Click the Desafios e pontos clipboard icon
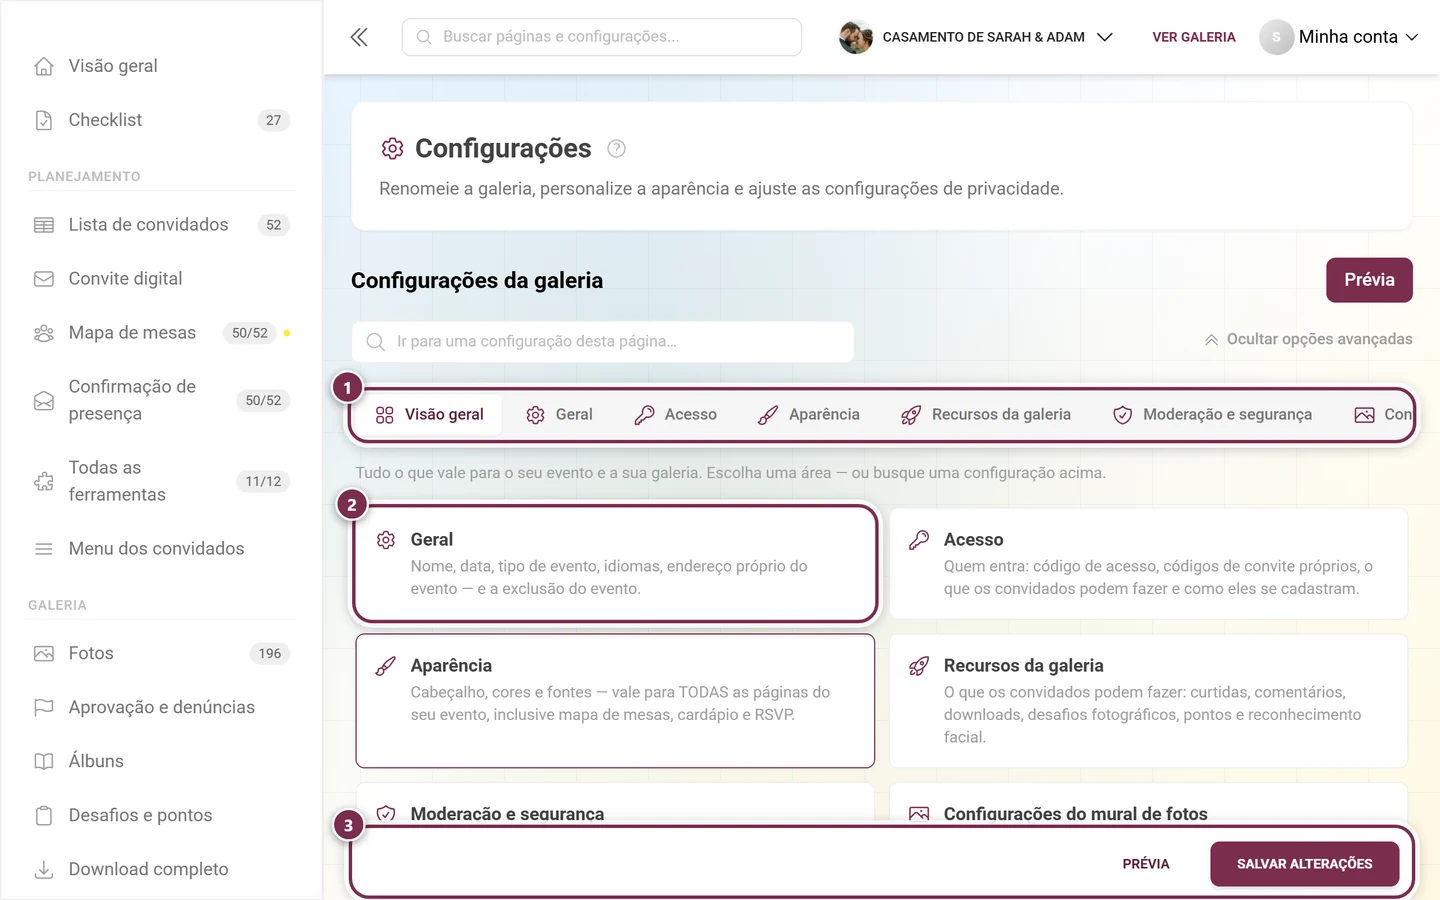Image resolution: width=1440 pixels, height=900 pixels. coord(44,816)
